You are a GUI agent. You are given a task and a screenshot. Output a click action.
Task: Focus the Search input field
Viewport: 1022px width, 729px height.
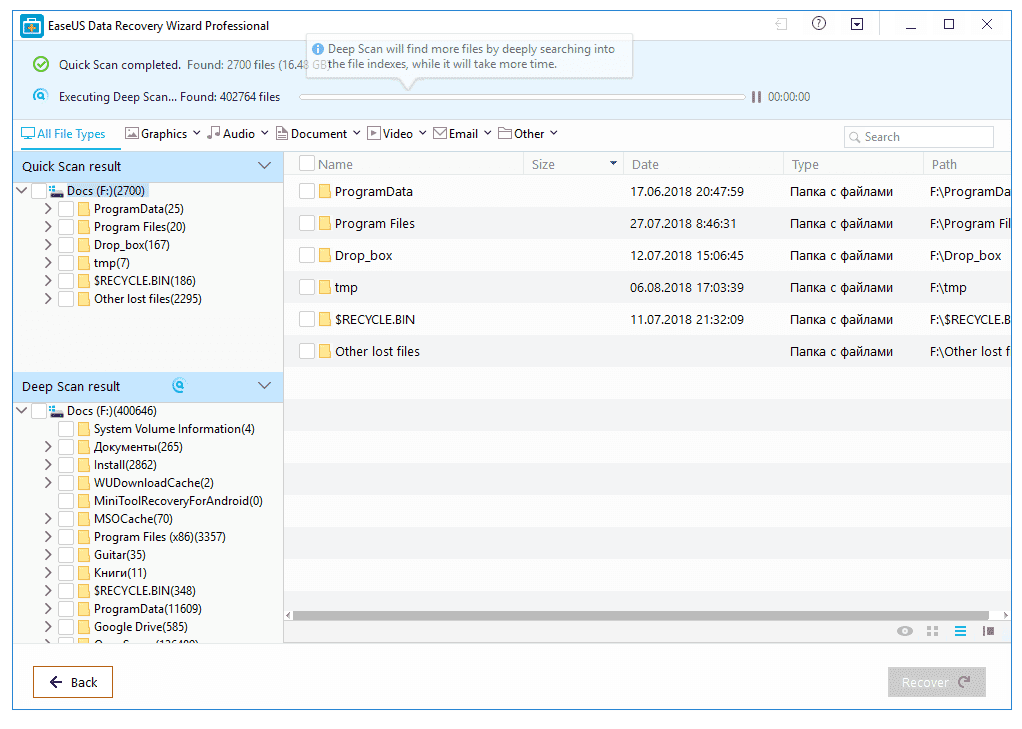(x=918, y=137)
